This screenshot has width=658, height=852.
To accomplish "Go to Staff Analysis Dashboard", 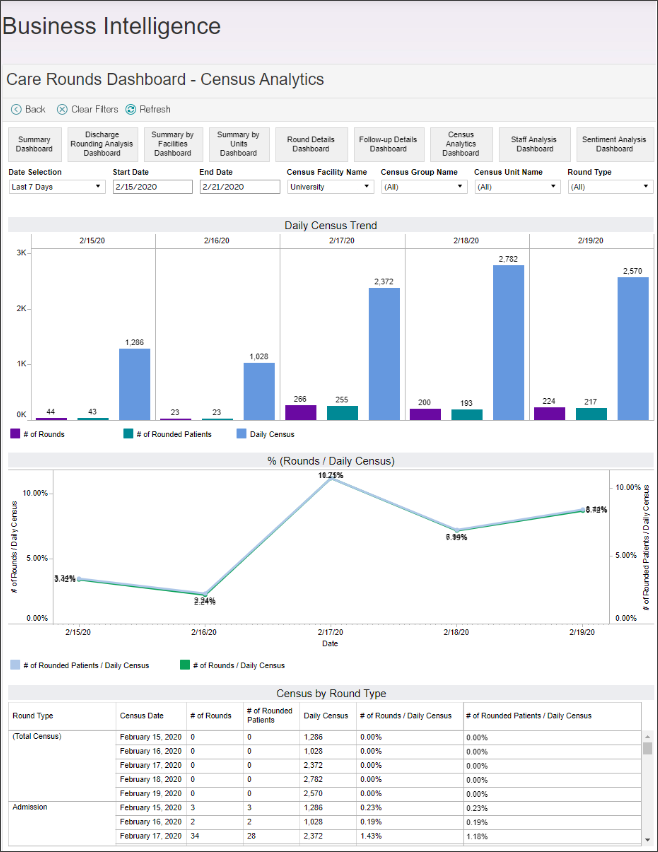I will pyautogui.click(x=534, y=144).
